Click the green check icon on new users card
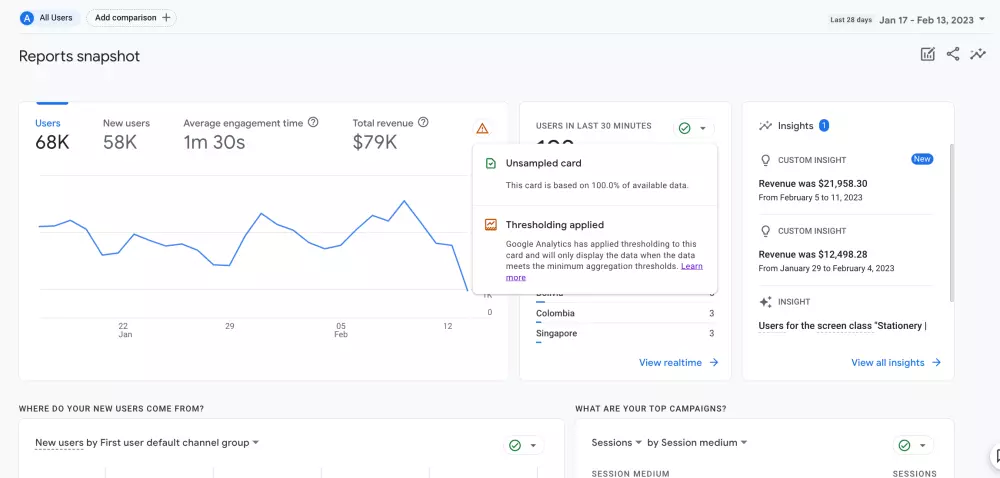Screen dimensions: 1000x478 pyautogui.click(x=515, y=445)
